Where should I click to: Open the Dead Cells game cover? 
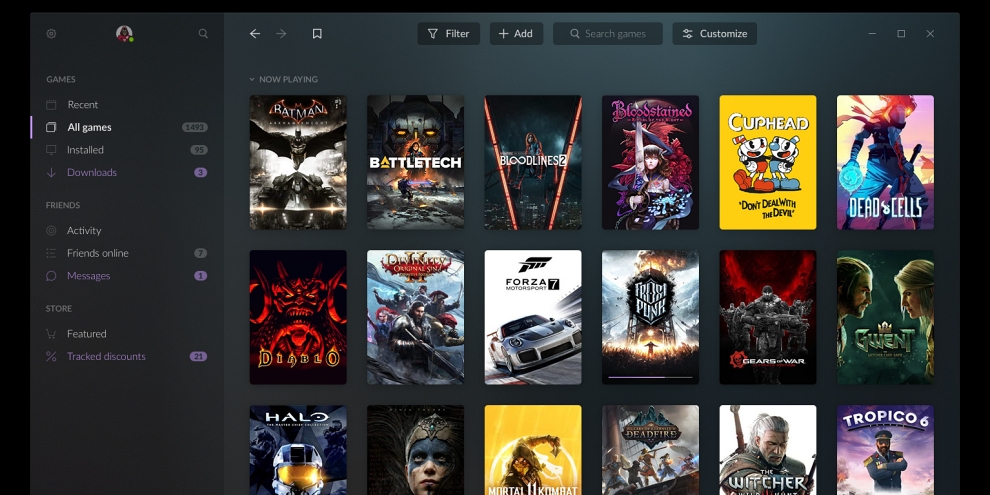(885, 162)
